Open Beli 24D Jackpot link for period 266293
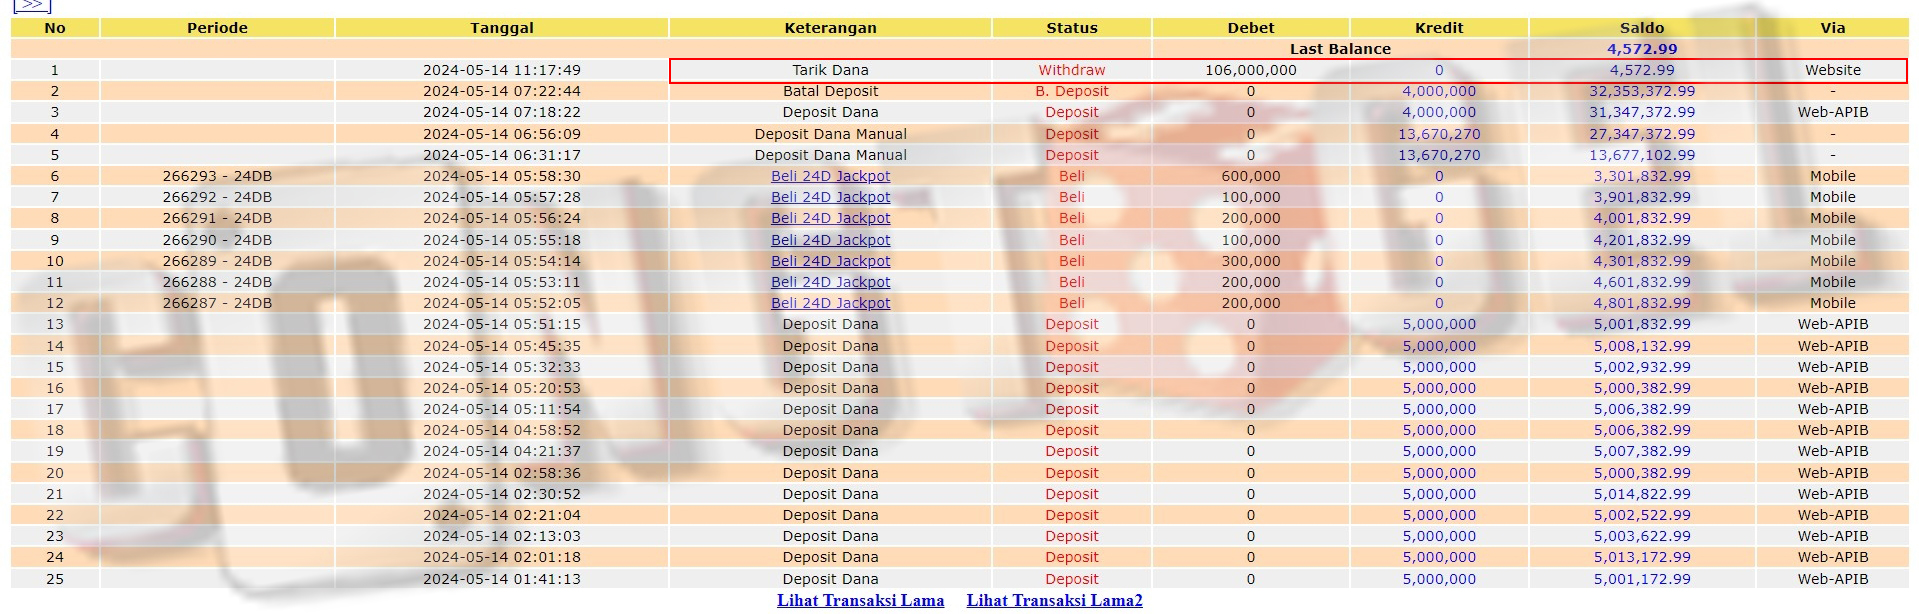Image resolution: width=1919 pixels, height=614 pixels. (830, 176)
